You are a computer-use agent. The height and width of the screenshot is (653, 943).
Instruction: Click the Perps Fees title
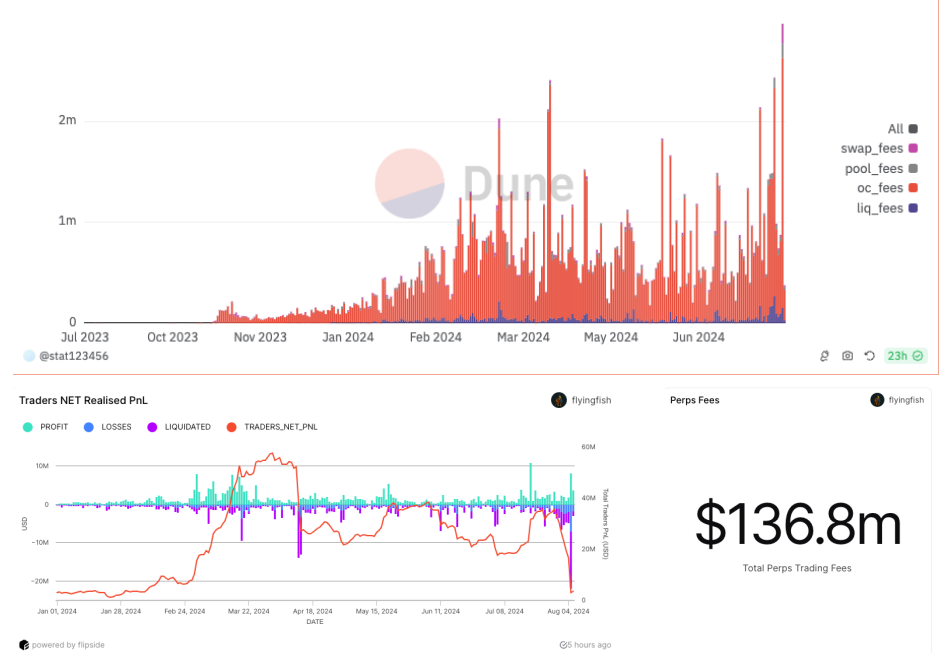coord(695,400)
